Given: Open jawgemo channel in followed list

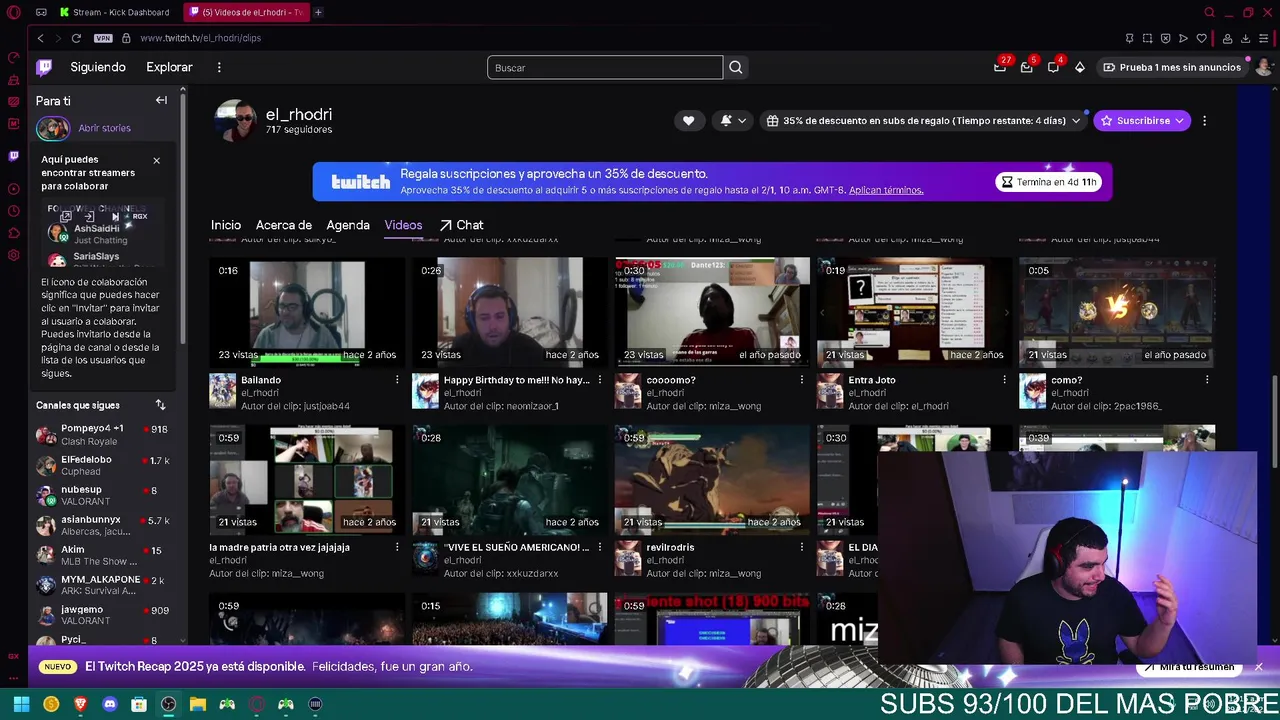Looking at the screenshot, I should (x=104, y=615).
